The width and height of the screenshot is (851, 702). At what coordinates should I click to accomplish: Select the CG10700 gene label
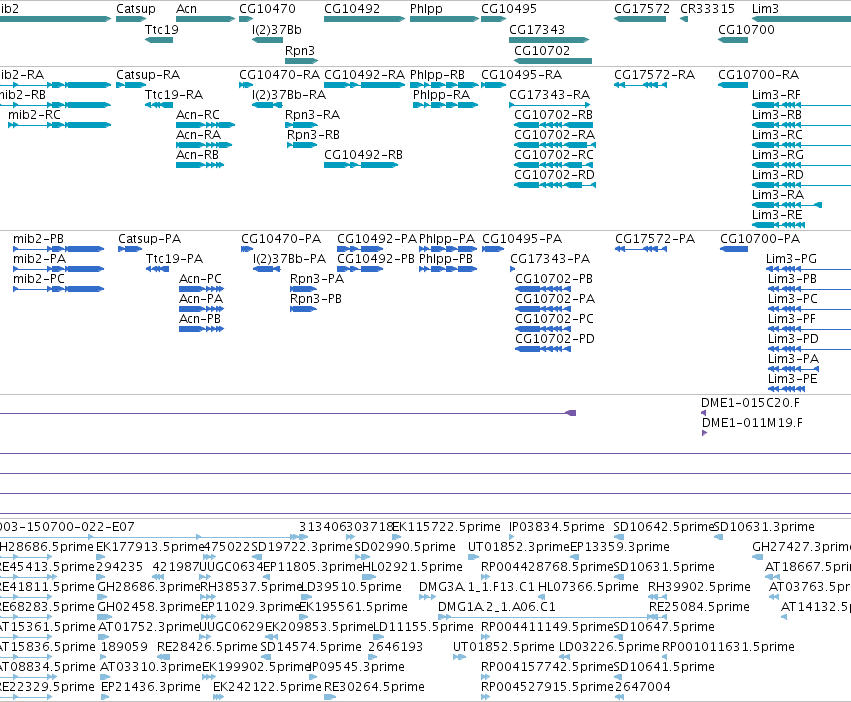pos(746,29)
